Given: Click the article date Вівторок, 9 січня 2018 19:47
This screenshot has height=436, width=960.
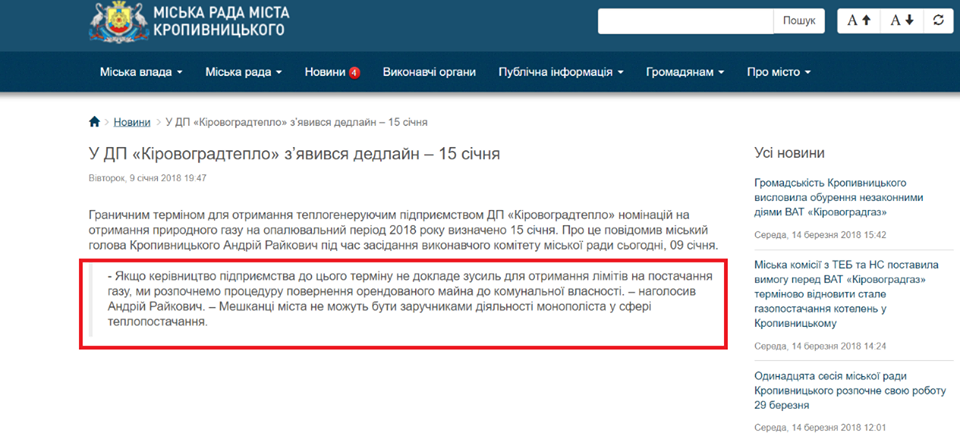Looking at the screenshot, I should pos(148,178).
